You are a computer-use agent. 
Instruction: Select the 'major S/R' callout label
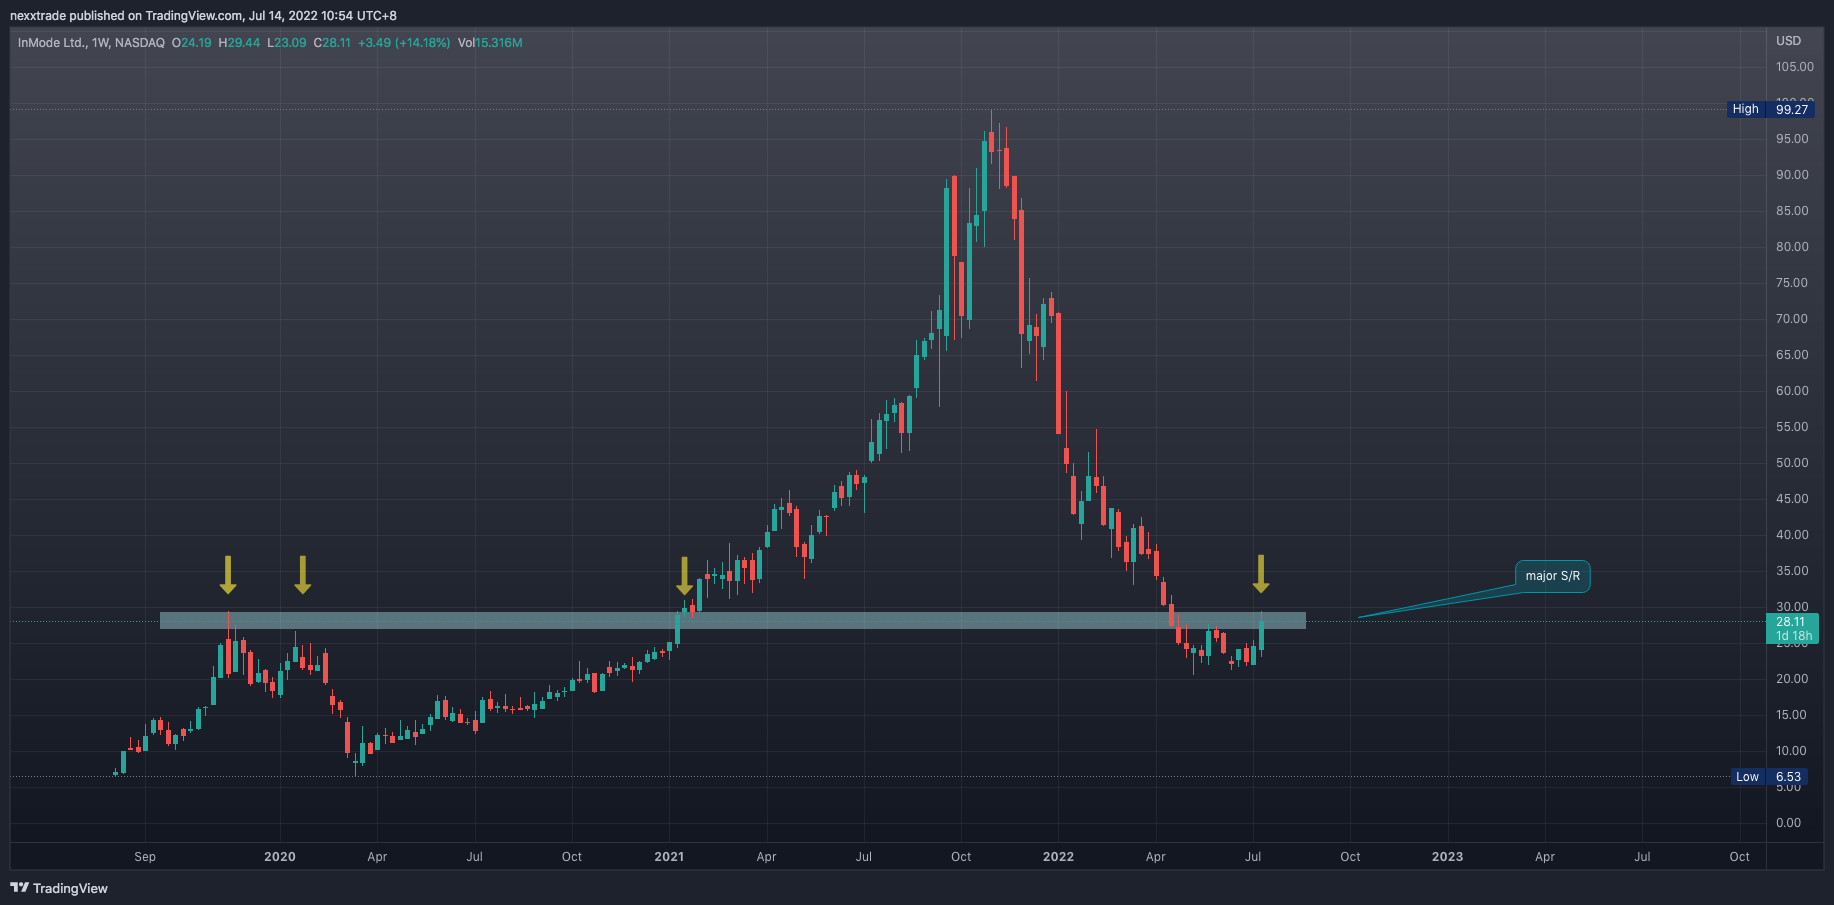[x=1552, y=576]
